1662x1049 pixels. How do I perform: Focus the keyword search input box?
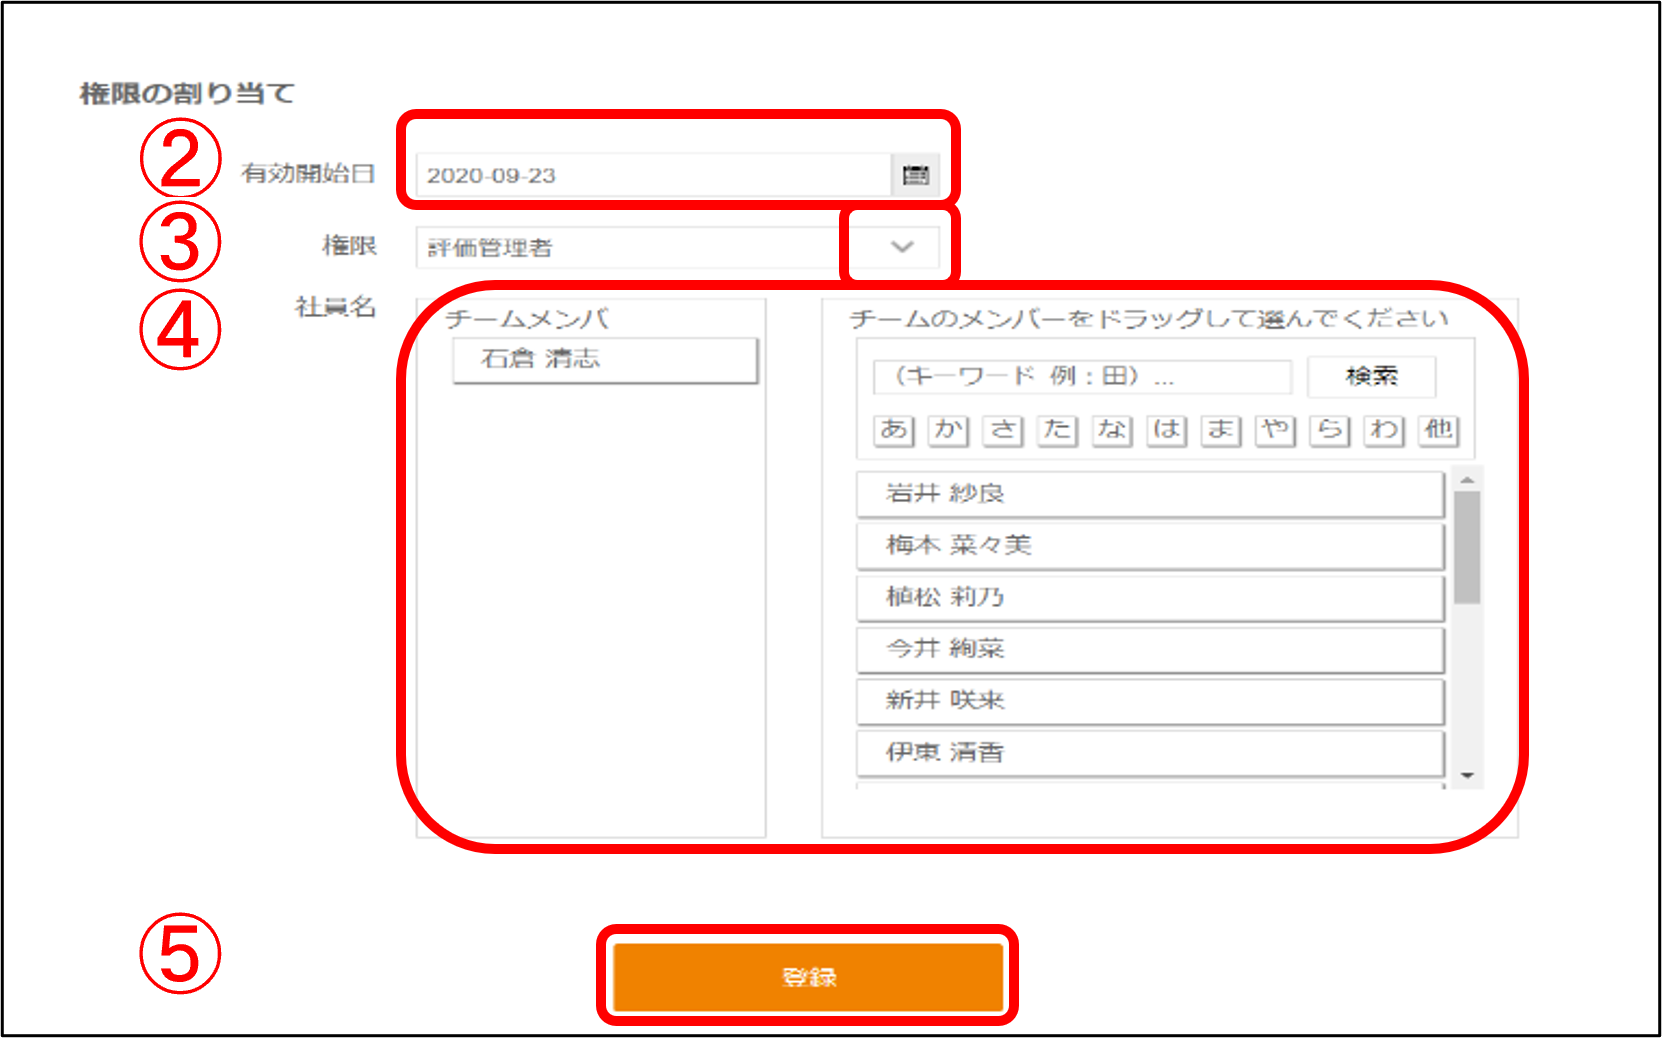point(1082,377)
